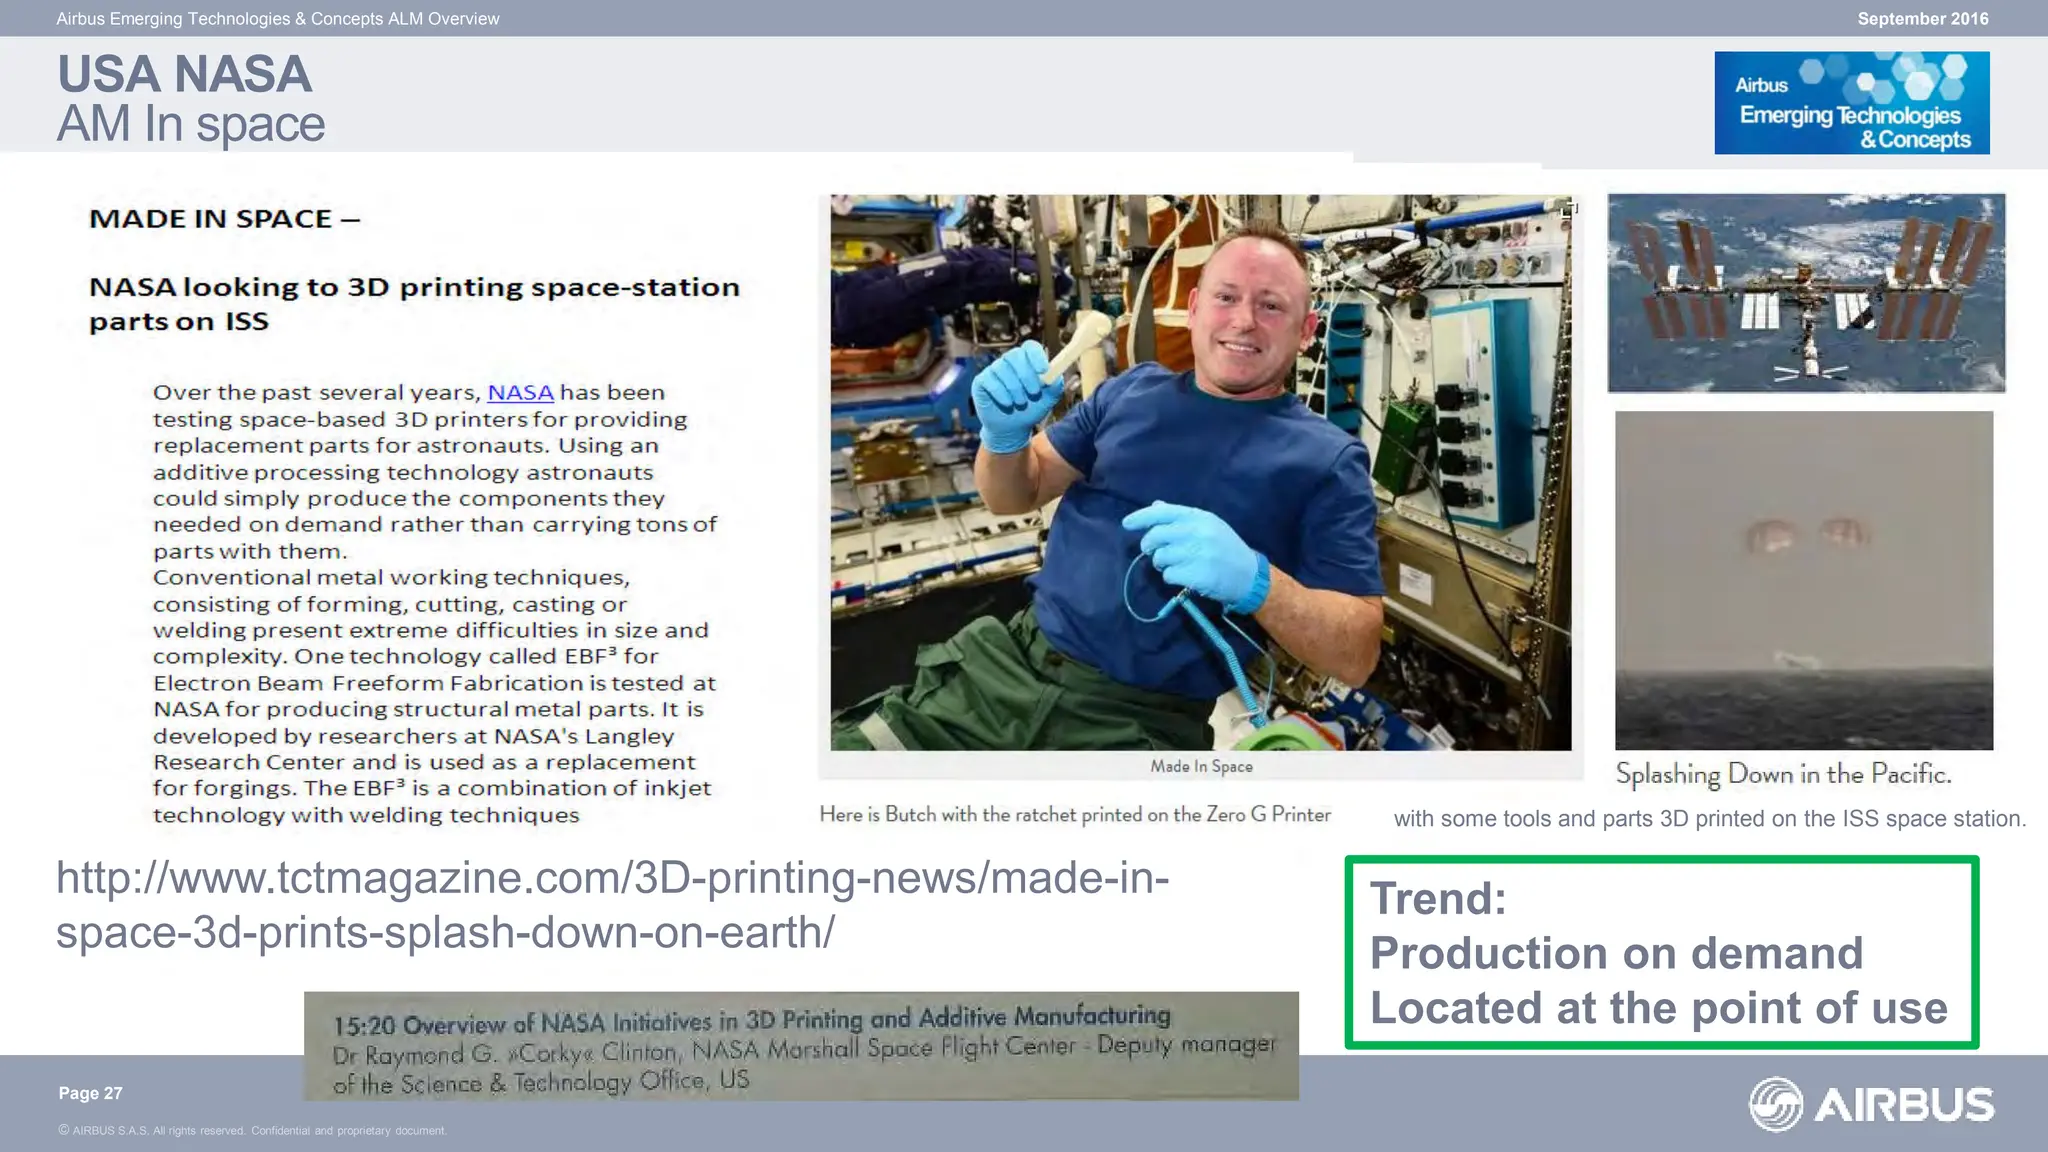Click 'with some tools and parts 3D printed' text
Screen dimensions: 2048x1152
(x=1710, y=819)
